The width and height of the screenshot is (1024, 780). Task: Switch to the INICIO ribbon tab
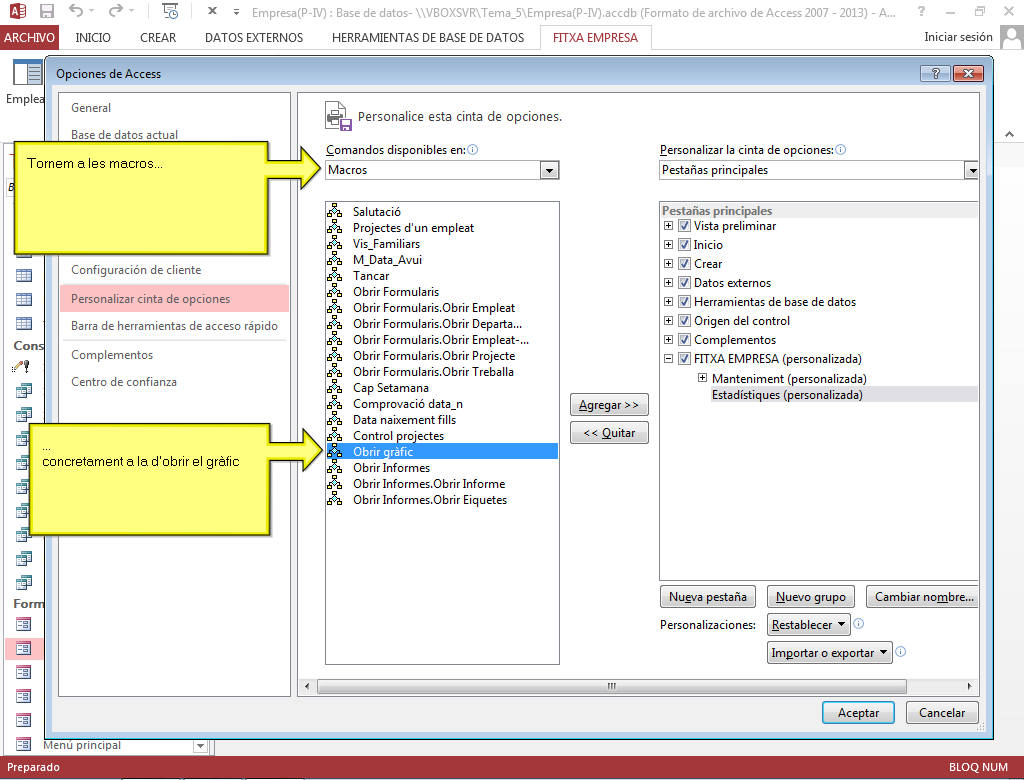93,38
